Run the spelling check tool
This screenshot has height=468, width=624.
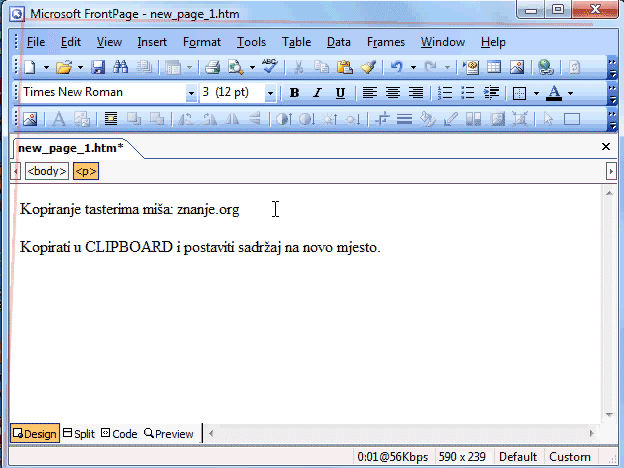[x=270, y=67]
